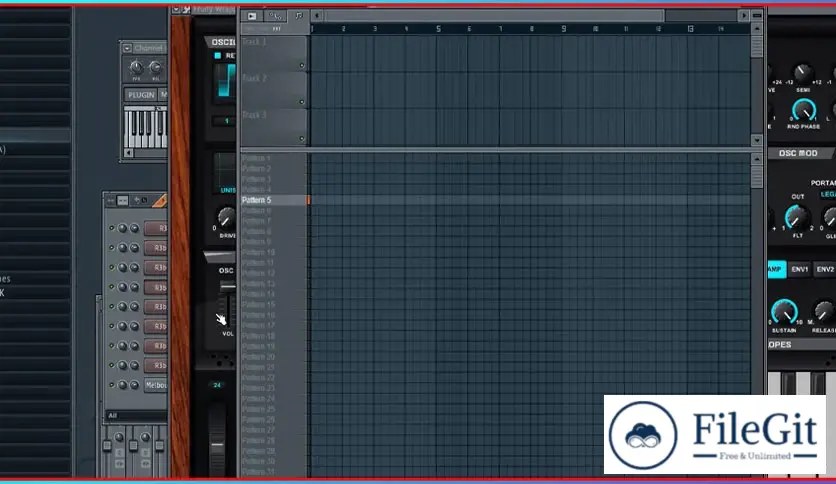This screenshot has width=836, height=484.
Task: Click the DRIVE knob on the synth
Action: tap(226, 217)
